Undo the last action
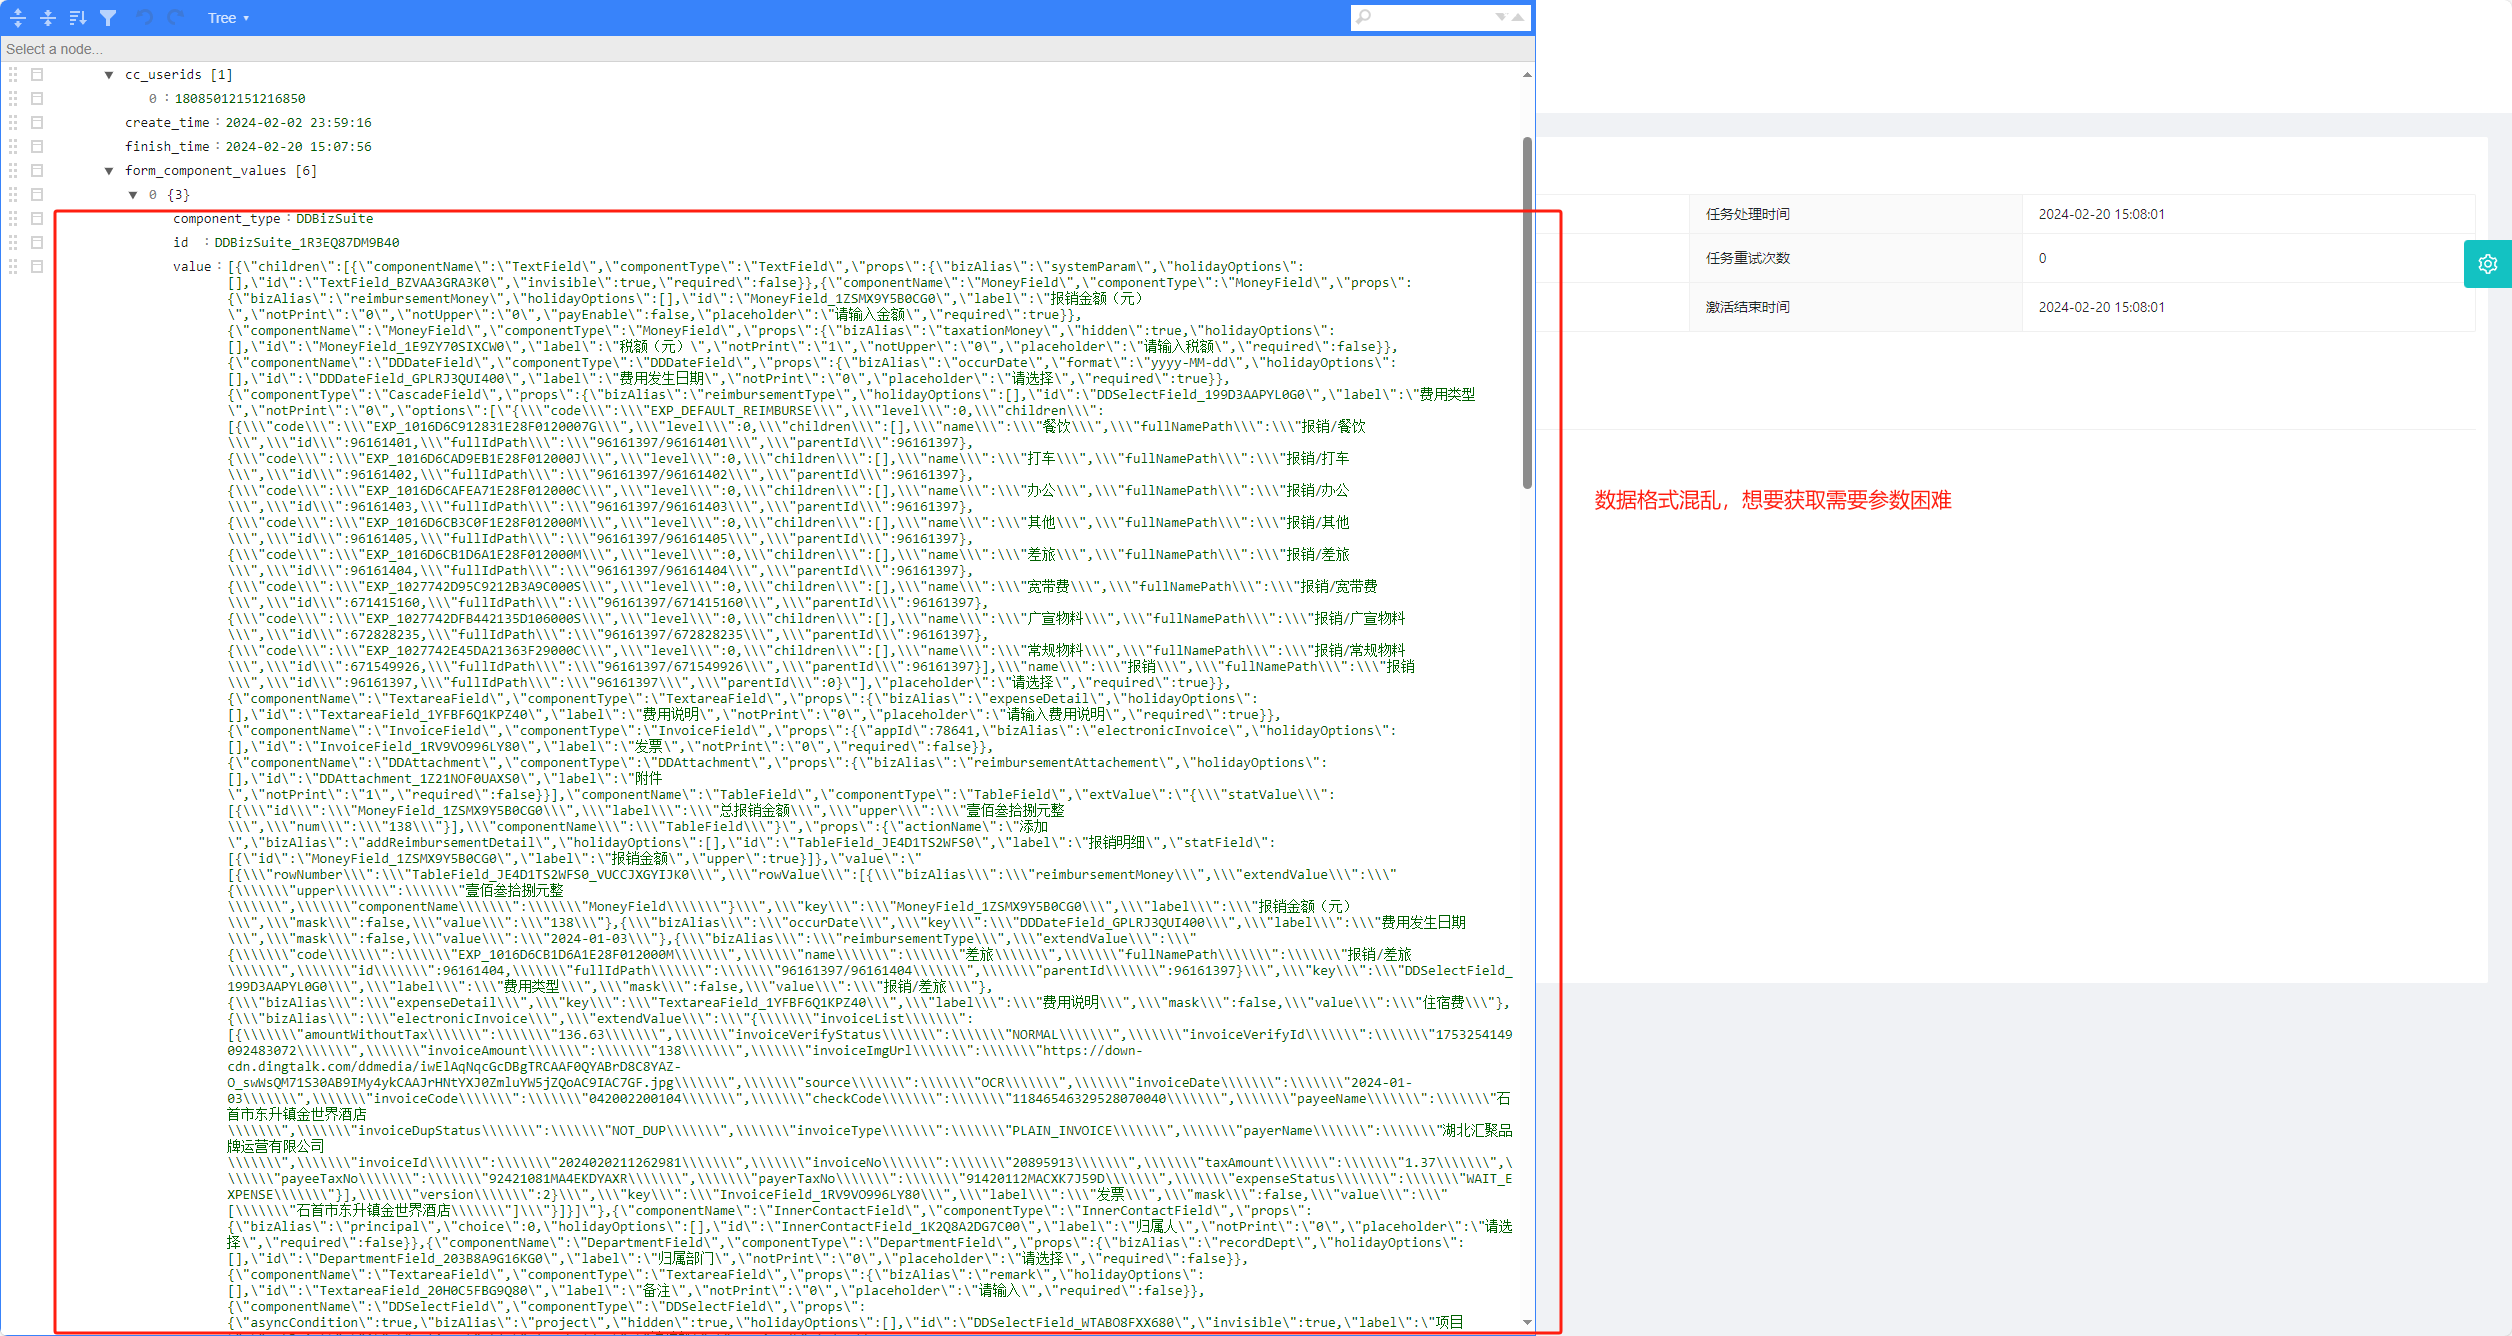This screenshot has width=2512, height=1336. [x=144, y=18]
